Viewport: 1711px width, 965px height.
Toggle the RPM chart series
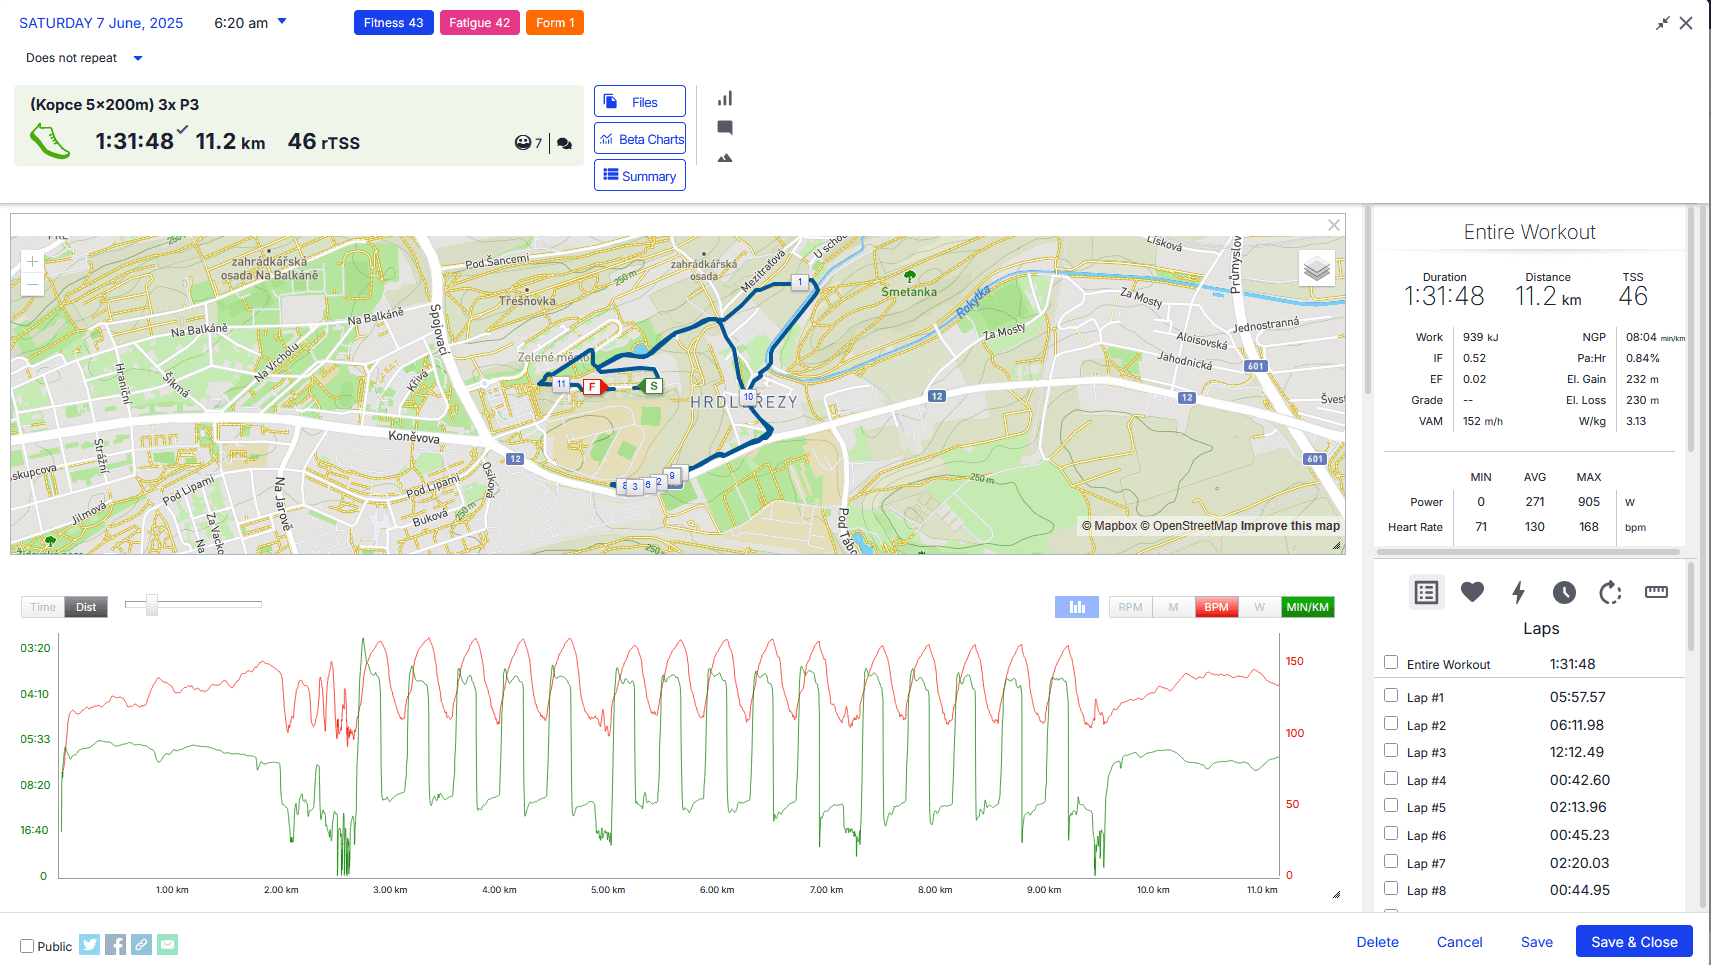pyautogui.click(x=1130, y=607)
